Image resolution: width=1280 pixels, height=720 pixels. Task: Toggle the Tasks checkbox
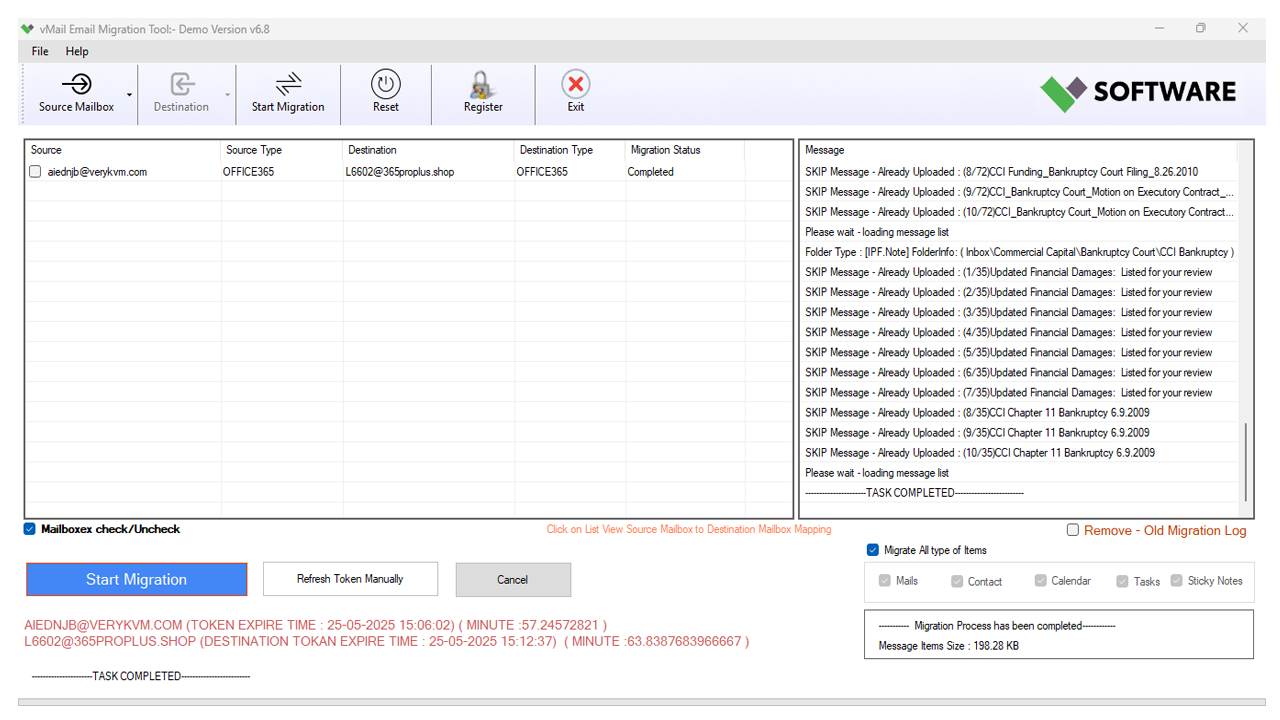click(1122, 581)
